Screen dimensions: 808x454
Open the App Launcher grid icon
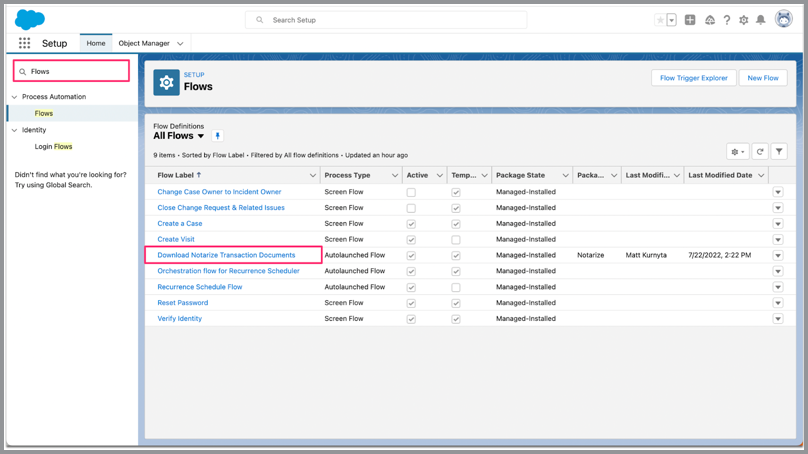[25, 44]
